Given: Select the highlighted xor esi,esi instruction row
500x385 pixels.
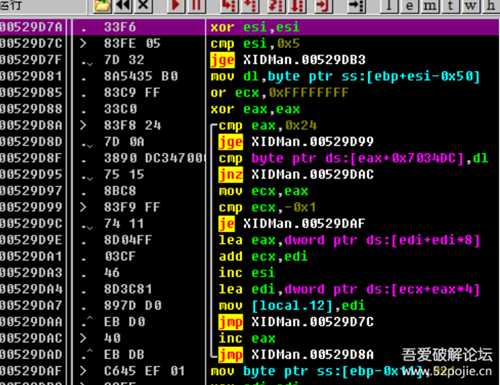Looking at the screenshot, I should [250, 27].
